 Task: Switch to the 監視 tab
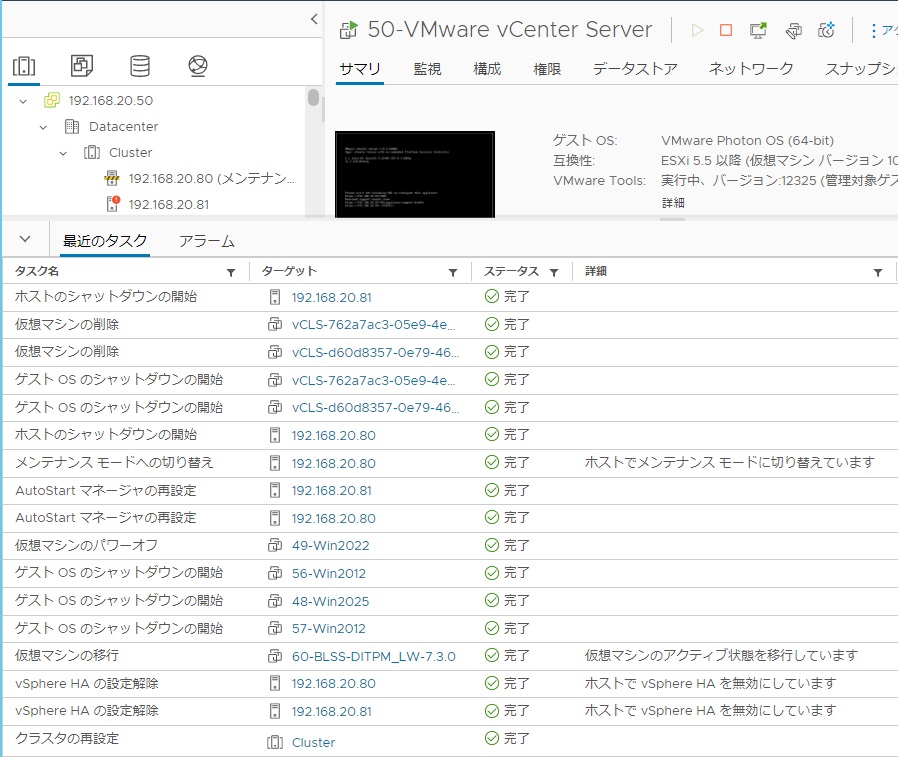(427, 69)
